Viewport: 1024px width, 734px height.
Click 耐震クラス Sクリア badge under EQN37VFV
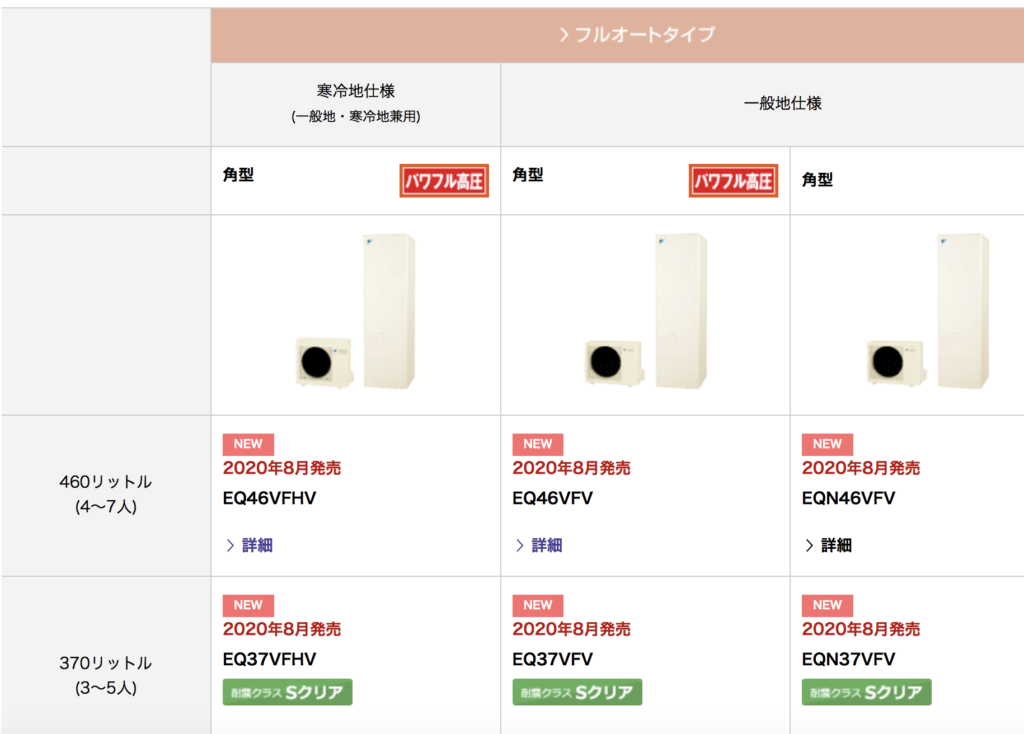pos(866,692)
